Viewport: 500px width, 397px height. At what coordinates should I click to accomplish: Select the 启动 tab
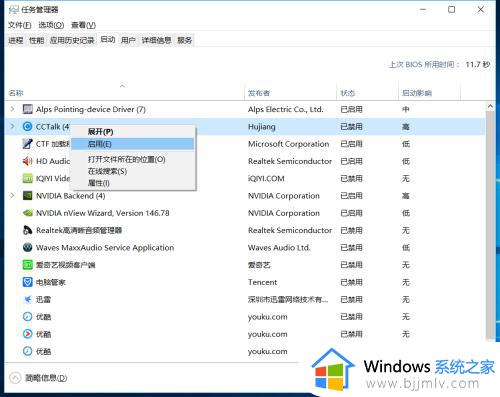[x=108, y=40]
